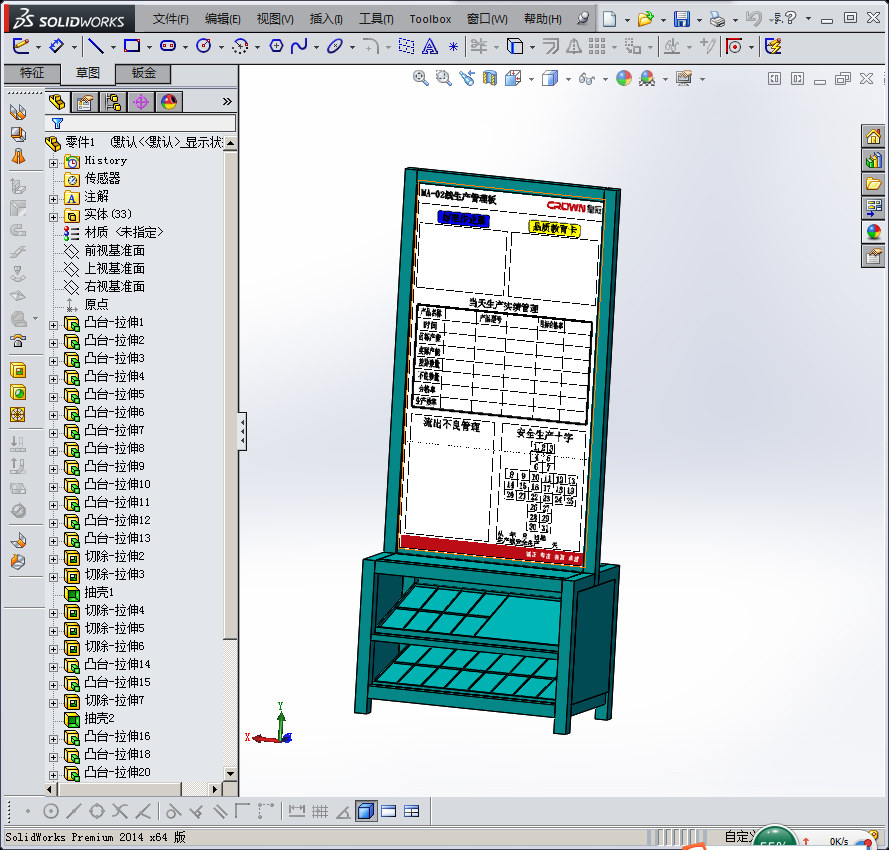Expand the History tree node
Viewport: 889px width, 850px height.
53,163
